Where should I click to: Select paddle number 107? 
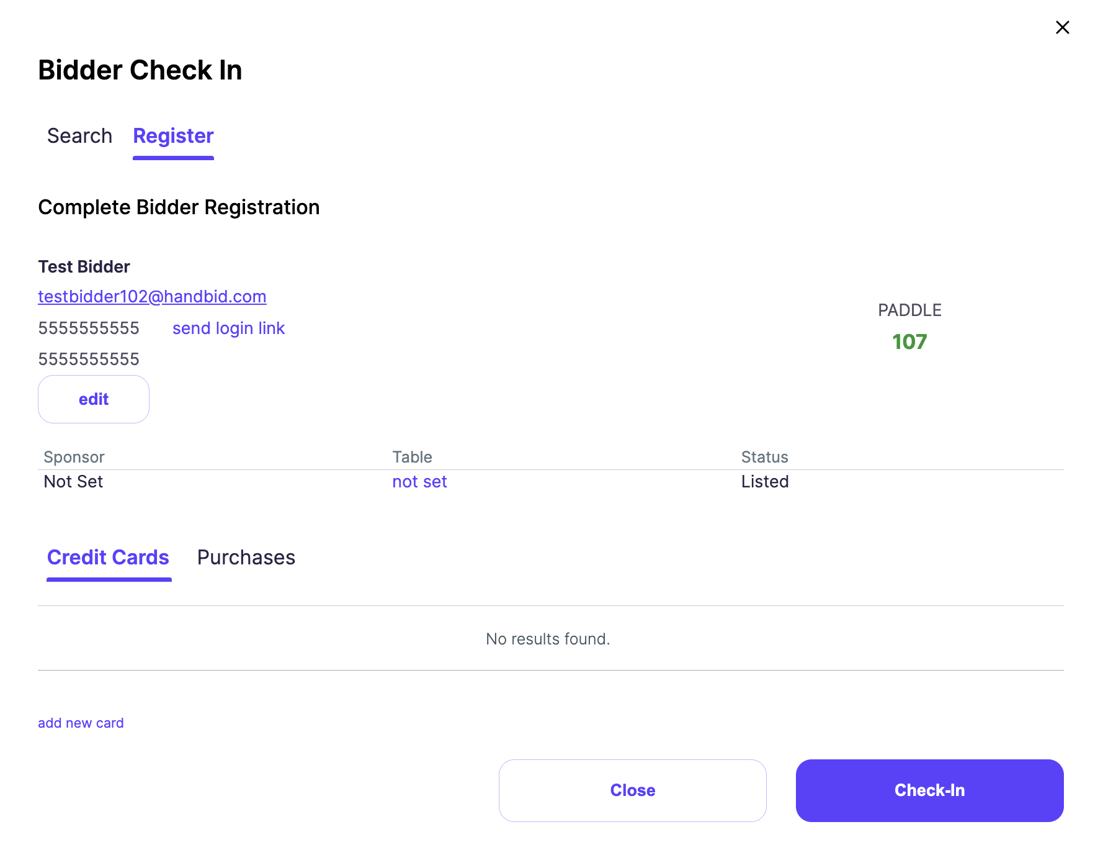point(909,341)
